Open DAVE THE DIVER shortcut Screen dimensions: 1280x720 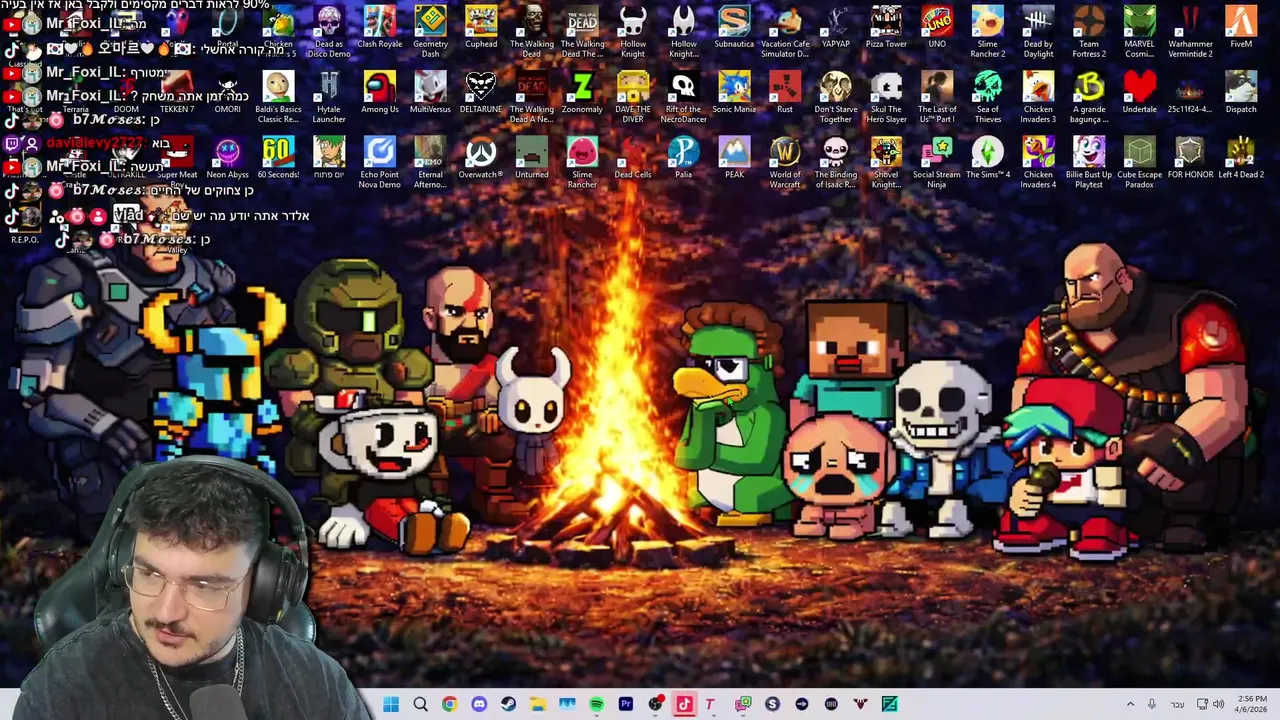(x=633, y=97)
